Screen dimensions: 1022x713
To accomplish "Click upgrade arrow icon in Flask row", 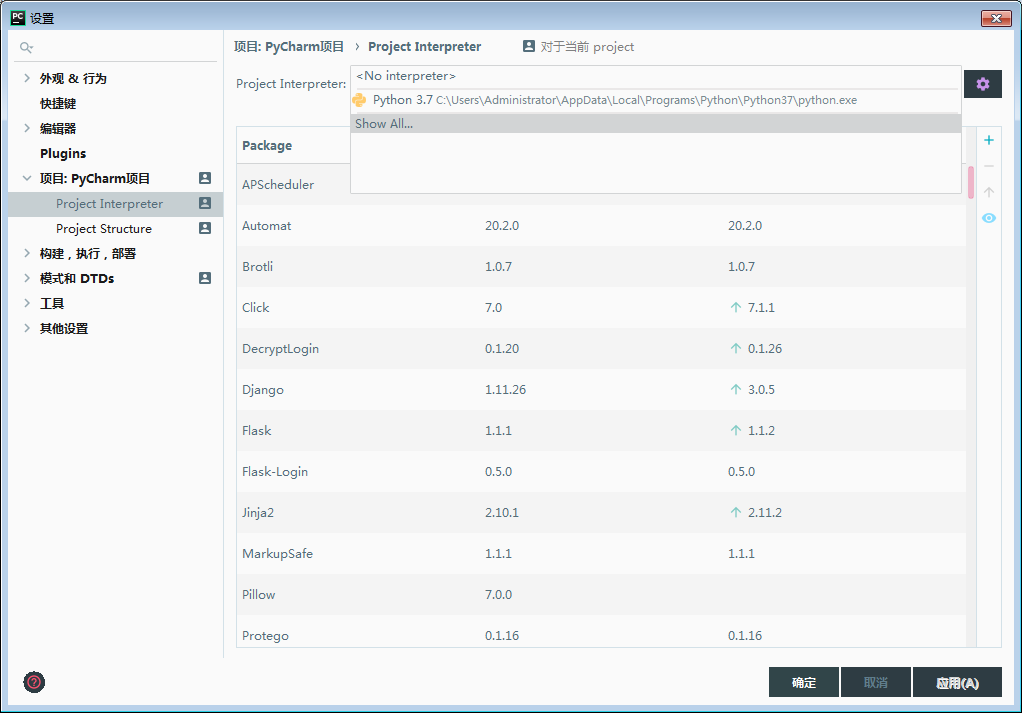I will pyautogui.click(x=736, y=430).
